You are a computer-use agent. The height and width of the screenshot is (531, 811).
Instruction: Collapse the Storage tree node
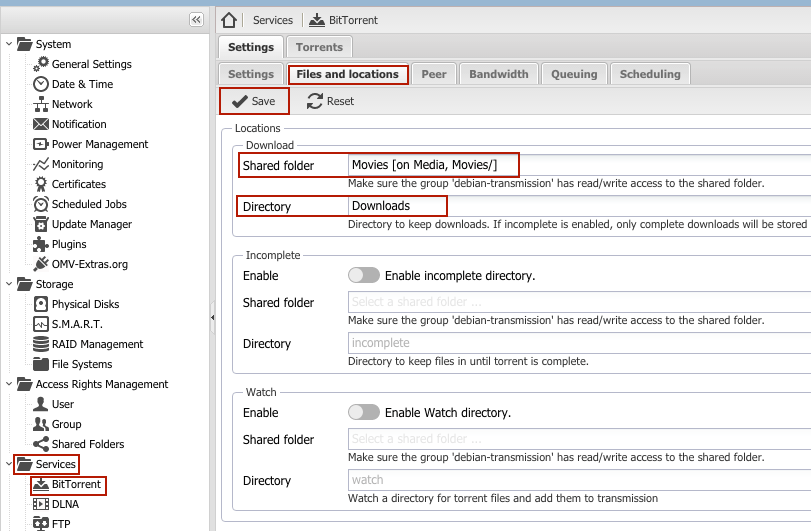[x=9, y=284]
